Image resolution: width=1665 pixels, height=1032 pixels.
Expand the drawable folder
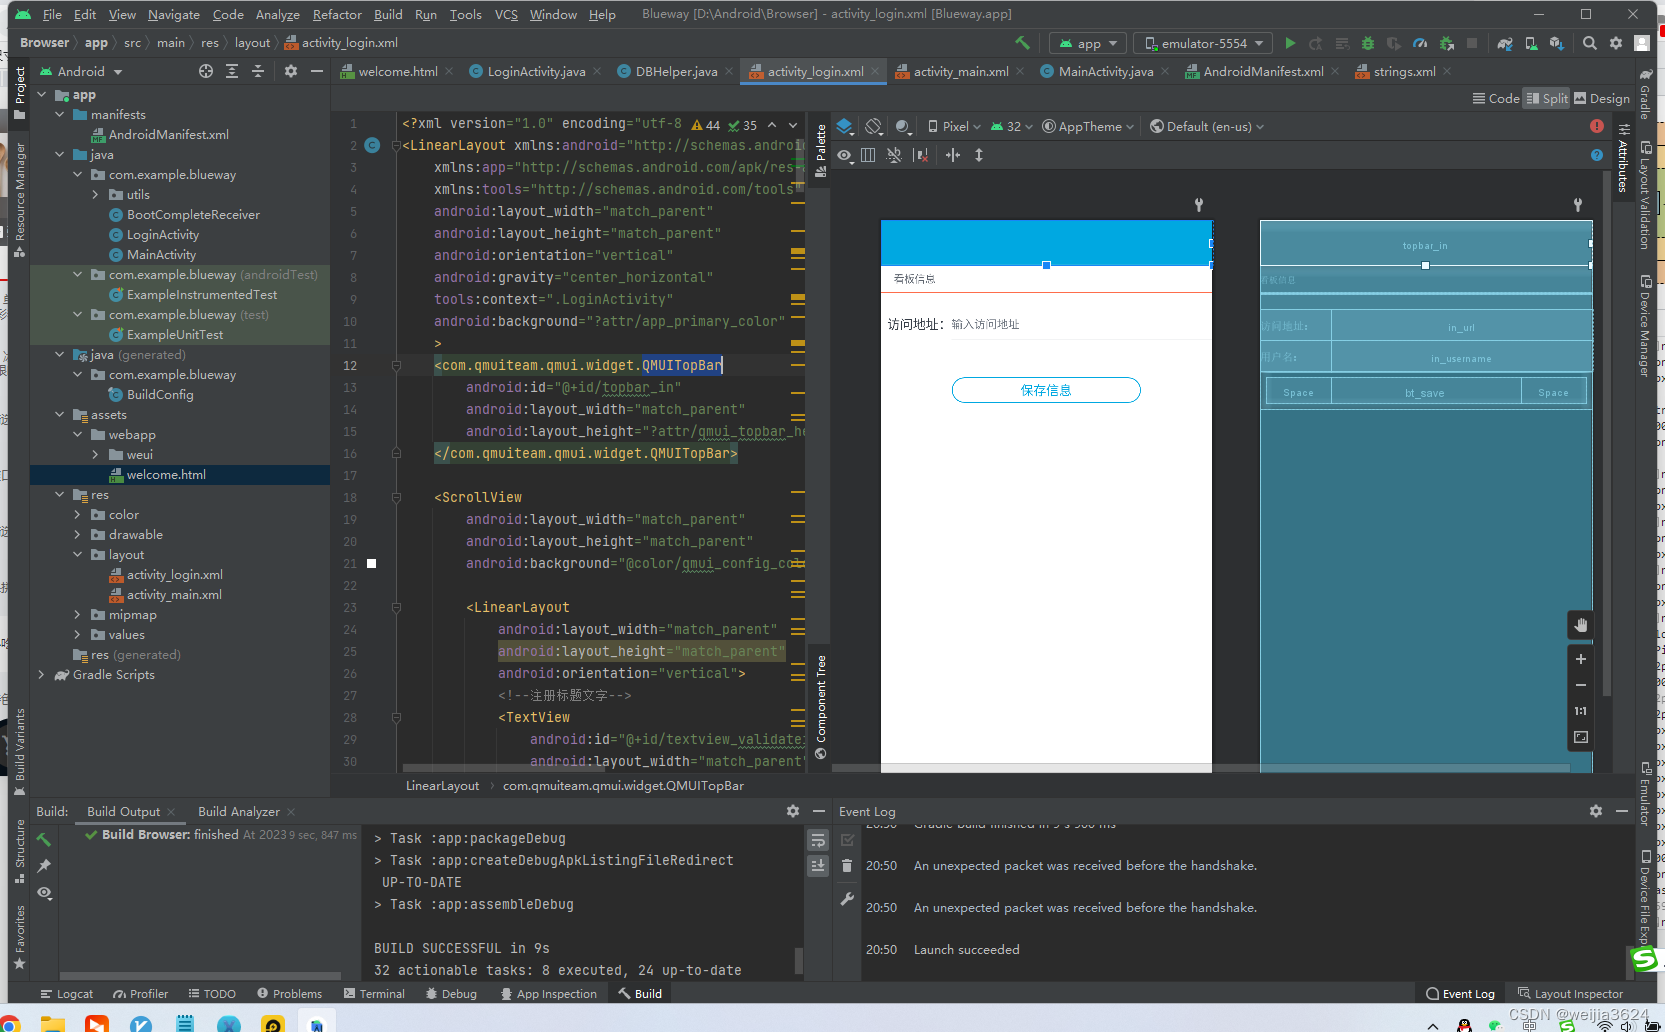pos(78,535)
